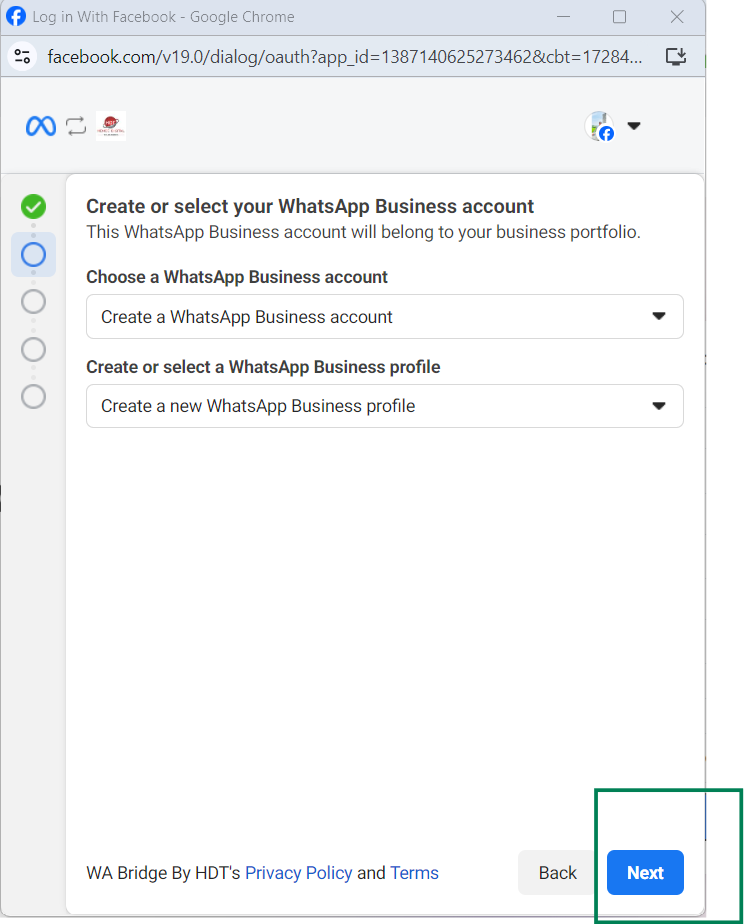This screenshot has height=924, width=744.
Task: Click the site info icon in address bar
Action: 22,57
